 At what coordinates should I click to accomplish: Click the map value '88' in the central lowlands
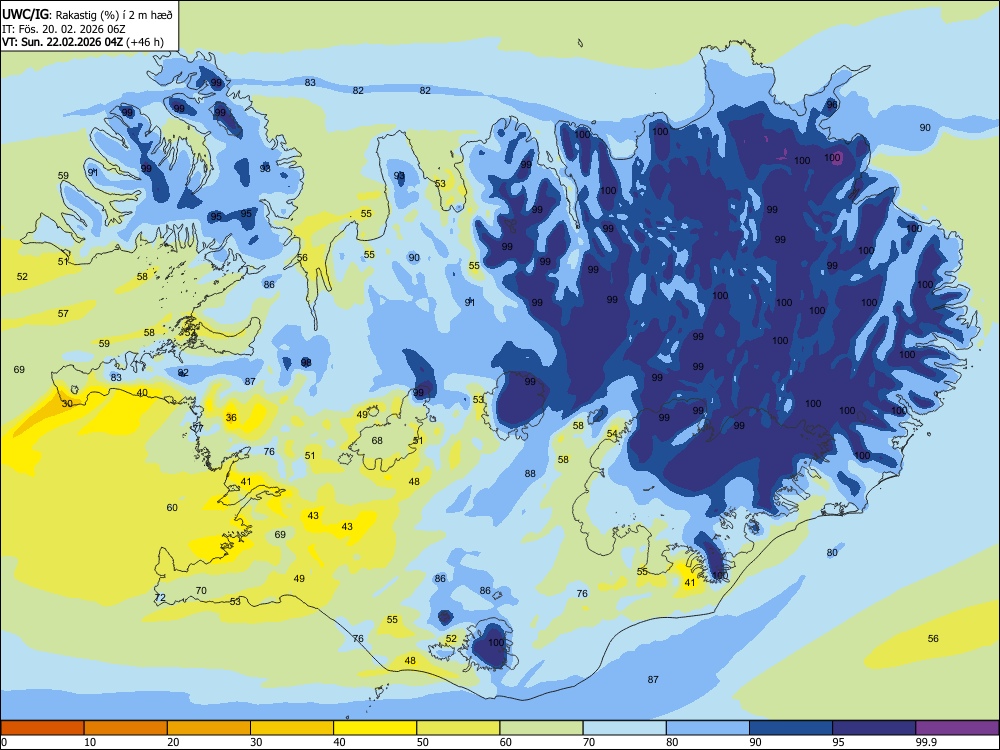point(530,474)
